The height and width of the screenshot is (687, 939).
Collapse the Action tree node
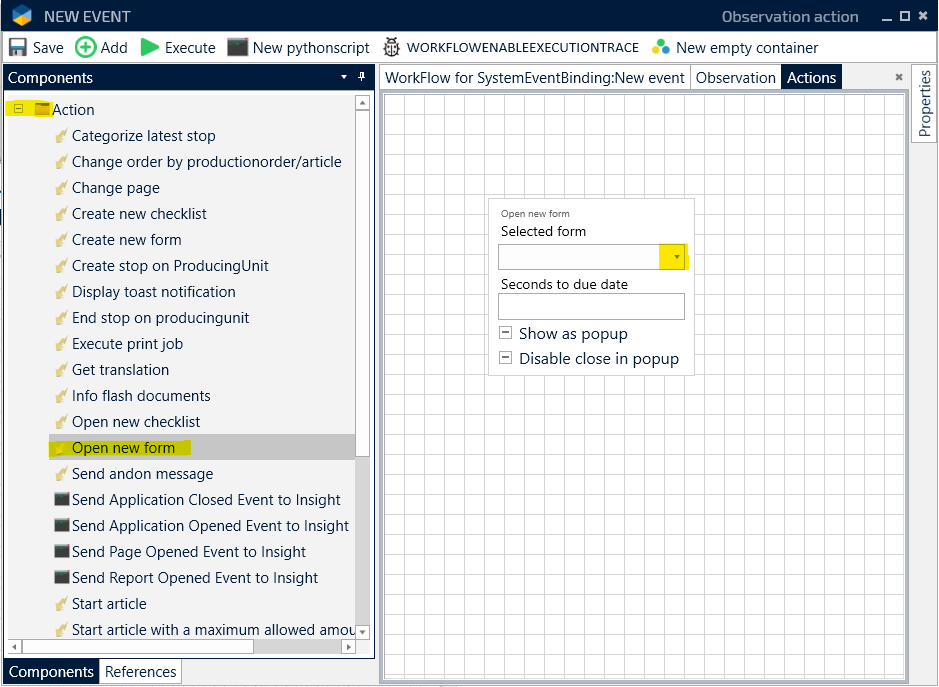tap(19, 109)
